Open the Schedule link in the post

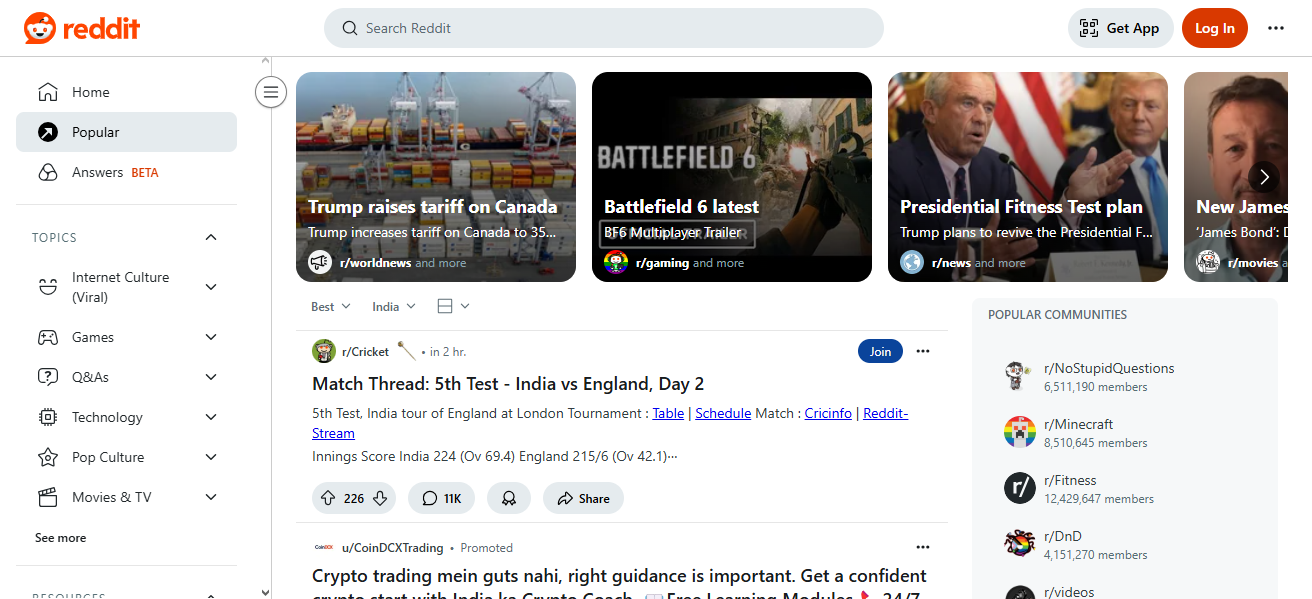(723, 413)
